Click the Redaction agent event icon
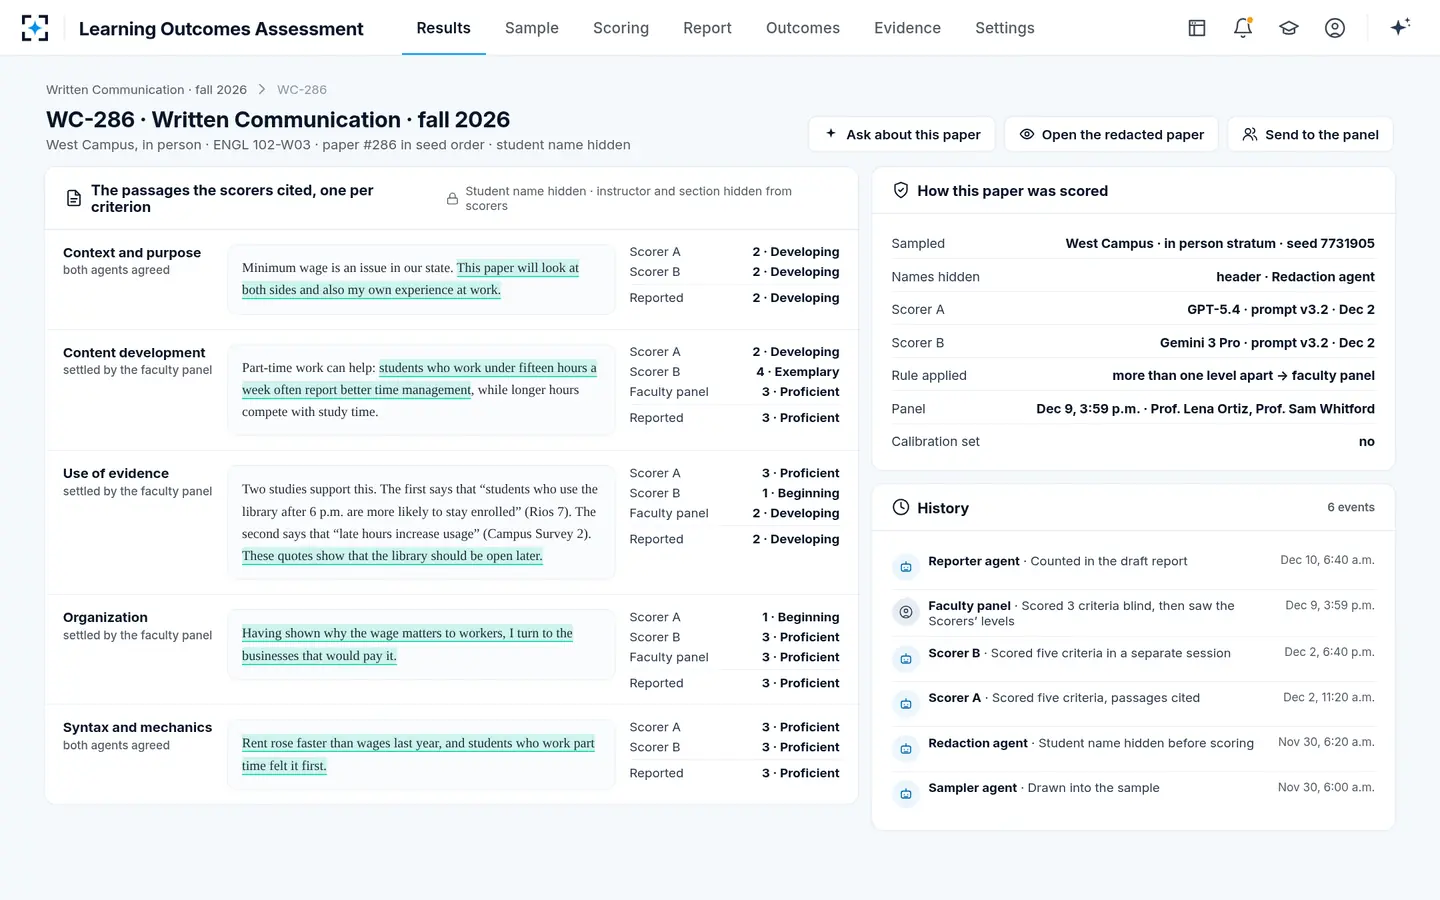 [906, 749]
